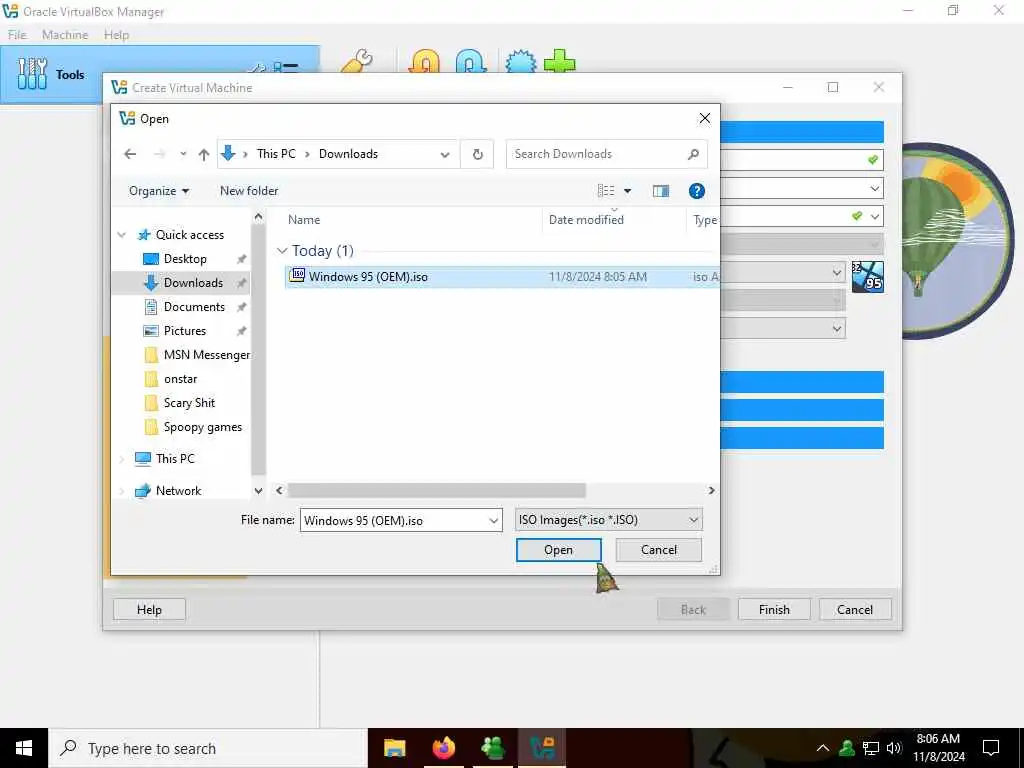Select Pictures in Quick access
Viewport: 1024px width, 768px height.
[x=185, y=331]
